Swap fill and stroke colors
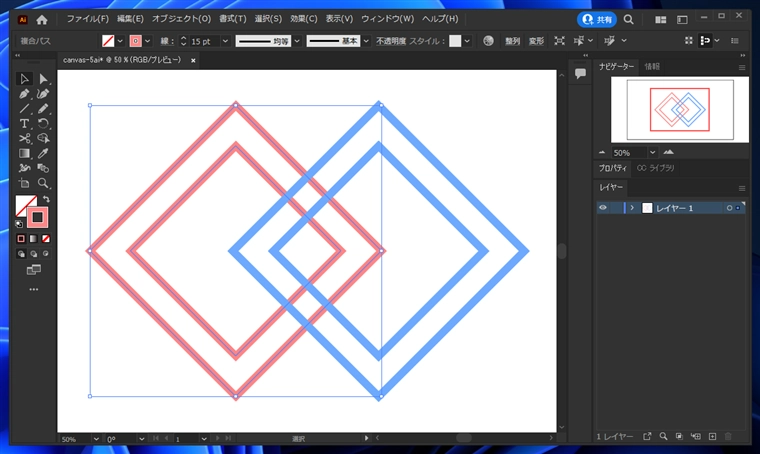 tap(46, 199)
